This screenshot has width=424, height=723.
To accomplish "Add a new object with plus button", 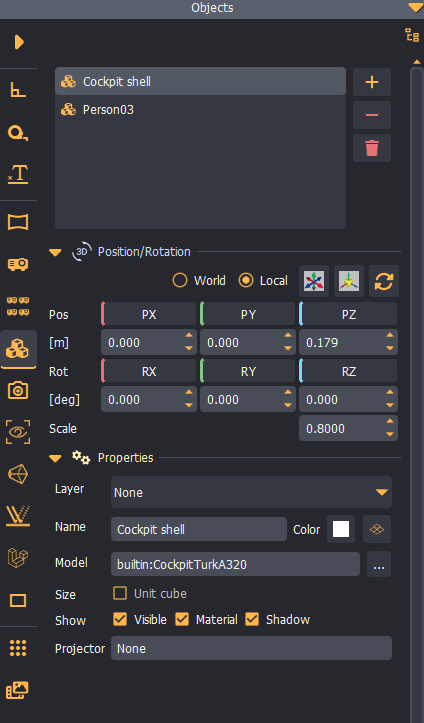I will (372, 82).
